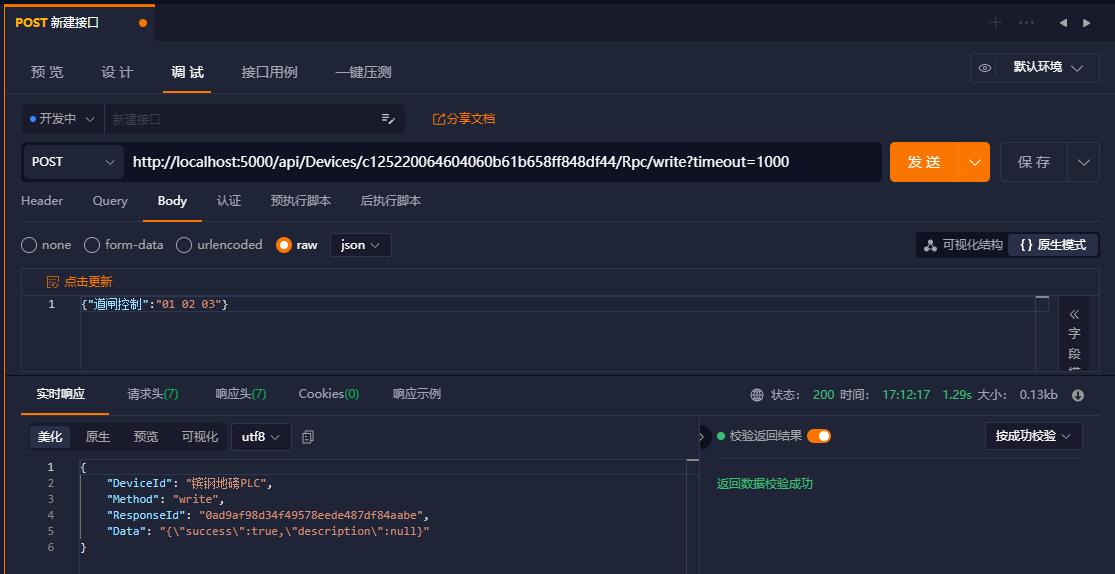Expand the validation panel arrow handle

point(703,437)
